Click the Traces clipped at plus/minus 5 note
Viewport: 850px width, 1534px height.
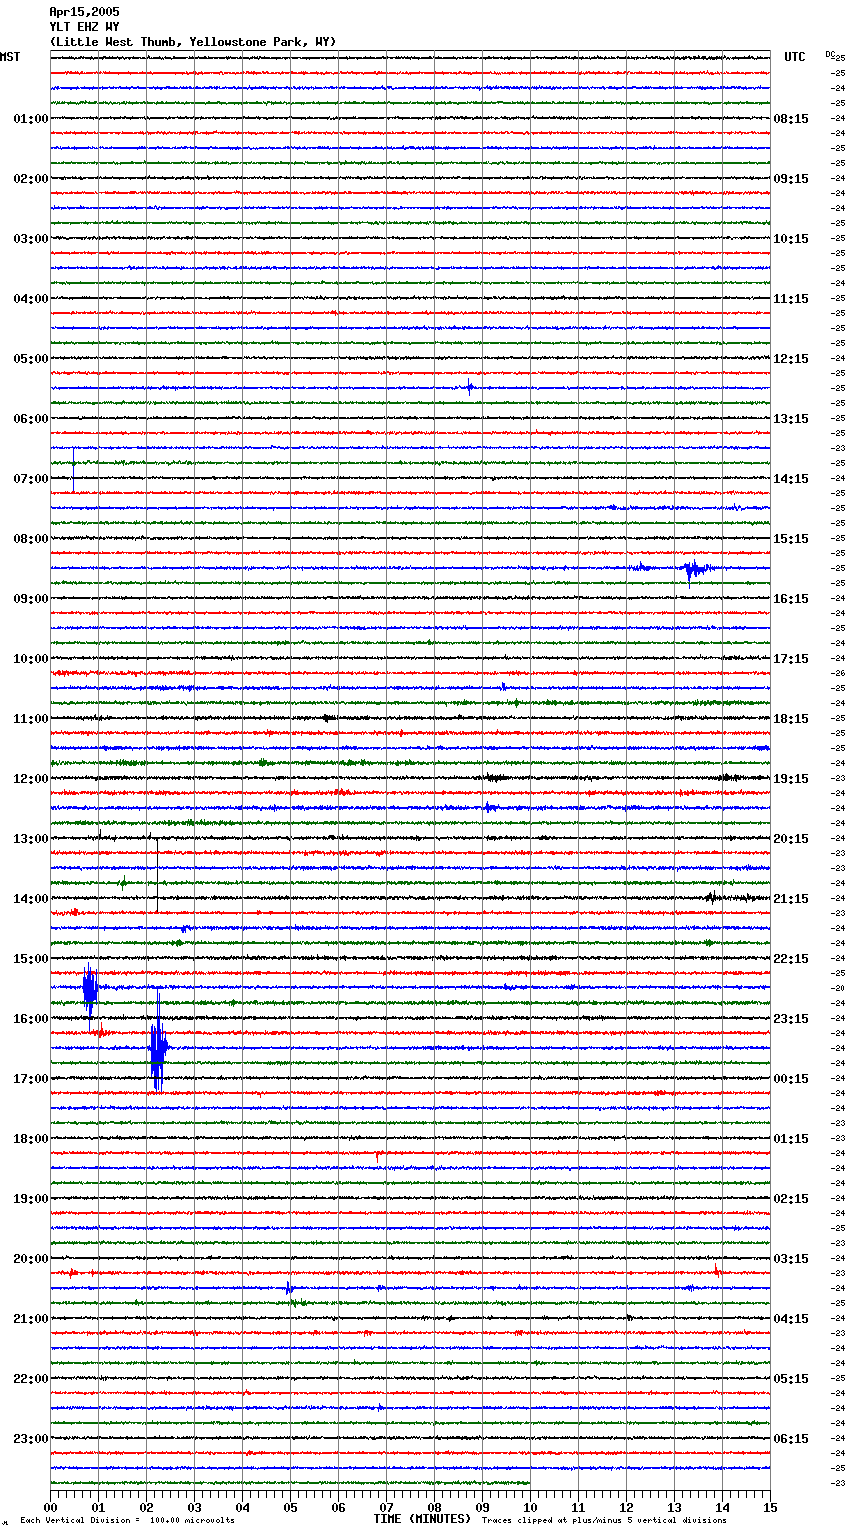coord(604,1521)
